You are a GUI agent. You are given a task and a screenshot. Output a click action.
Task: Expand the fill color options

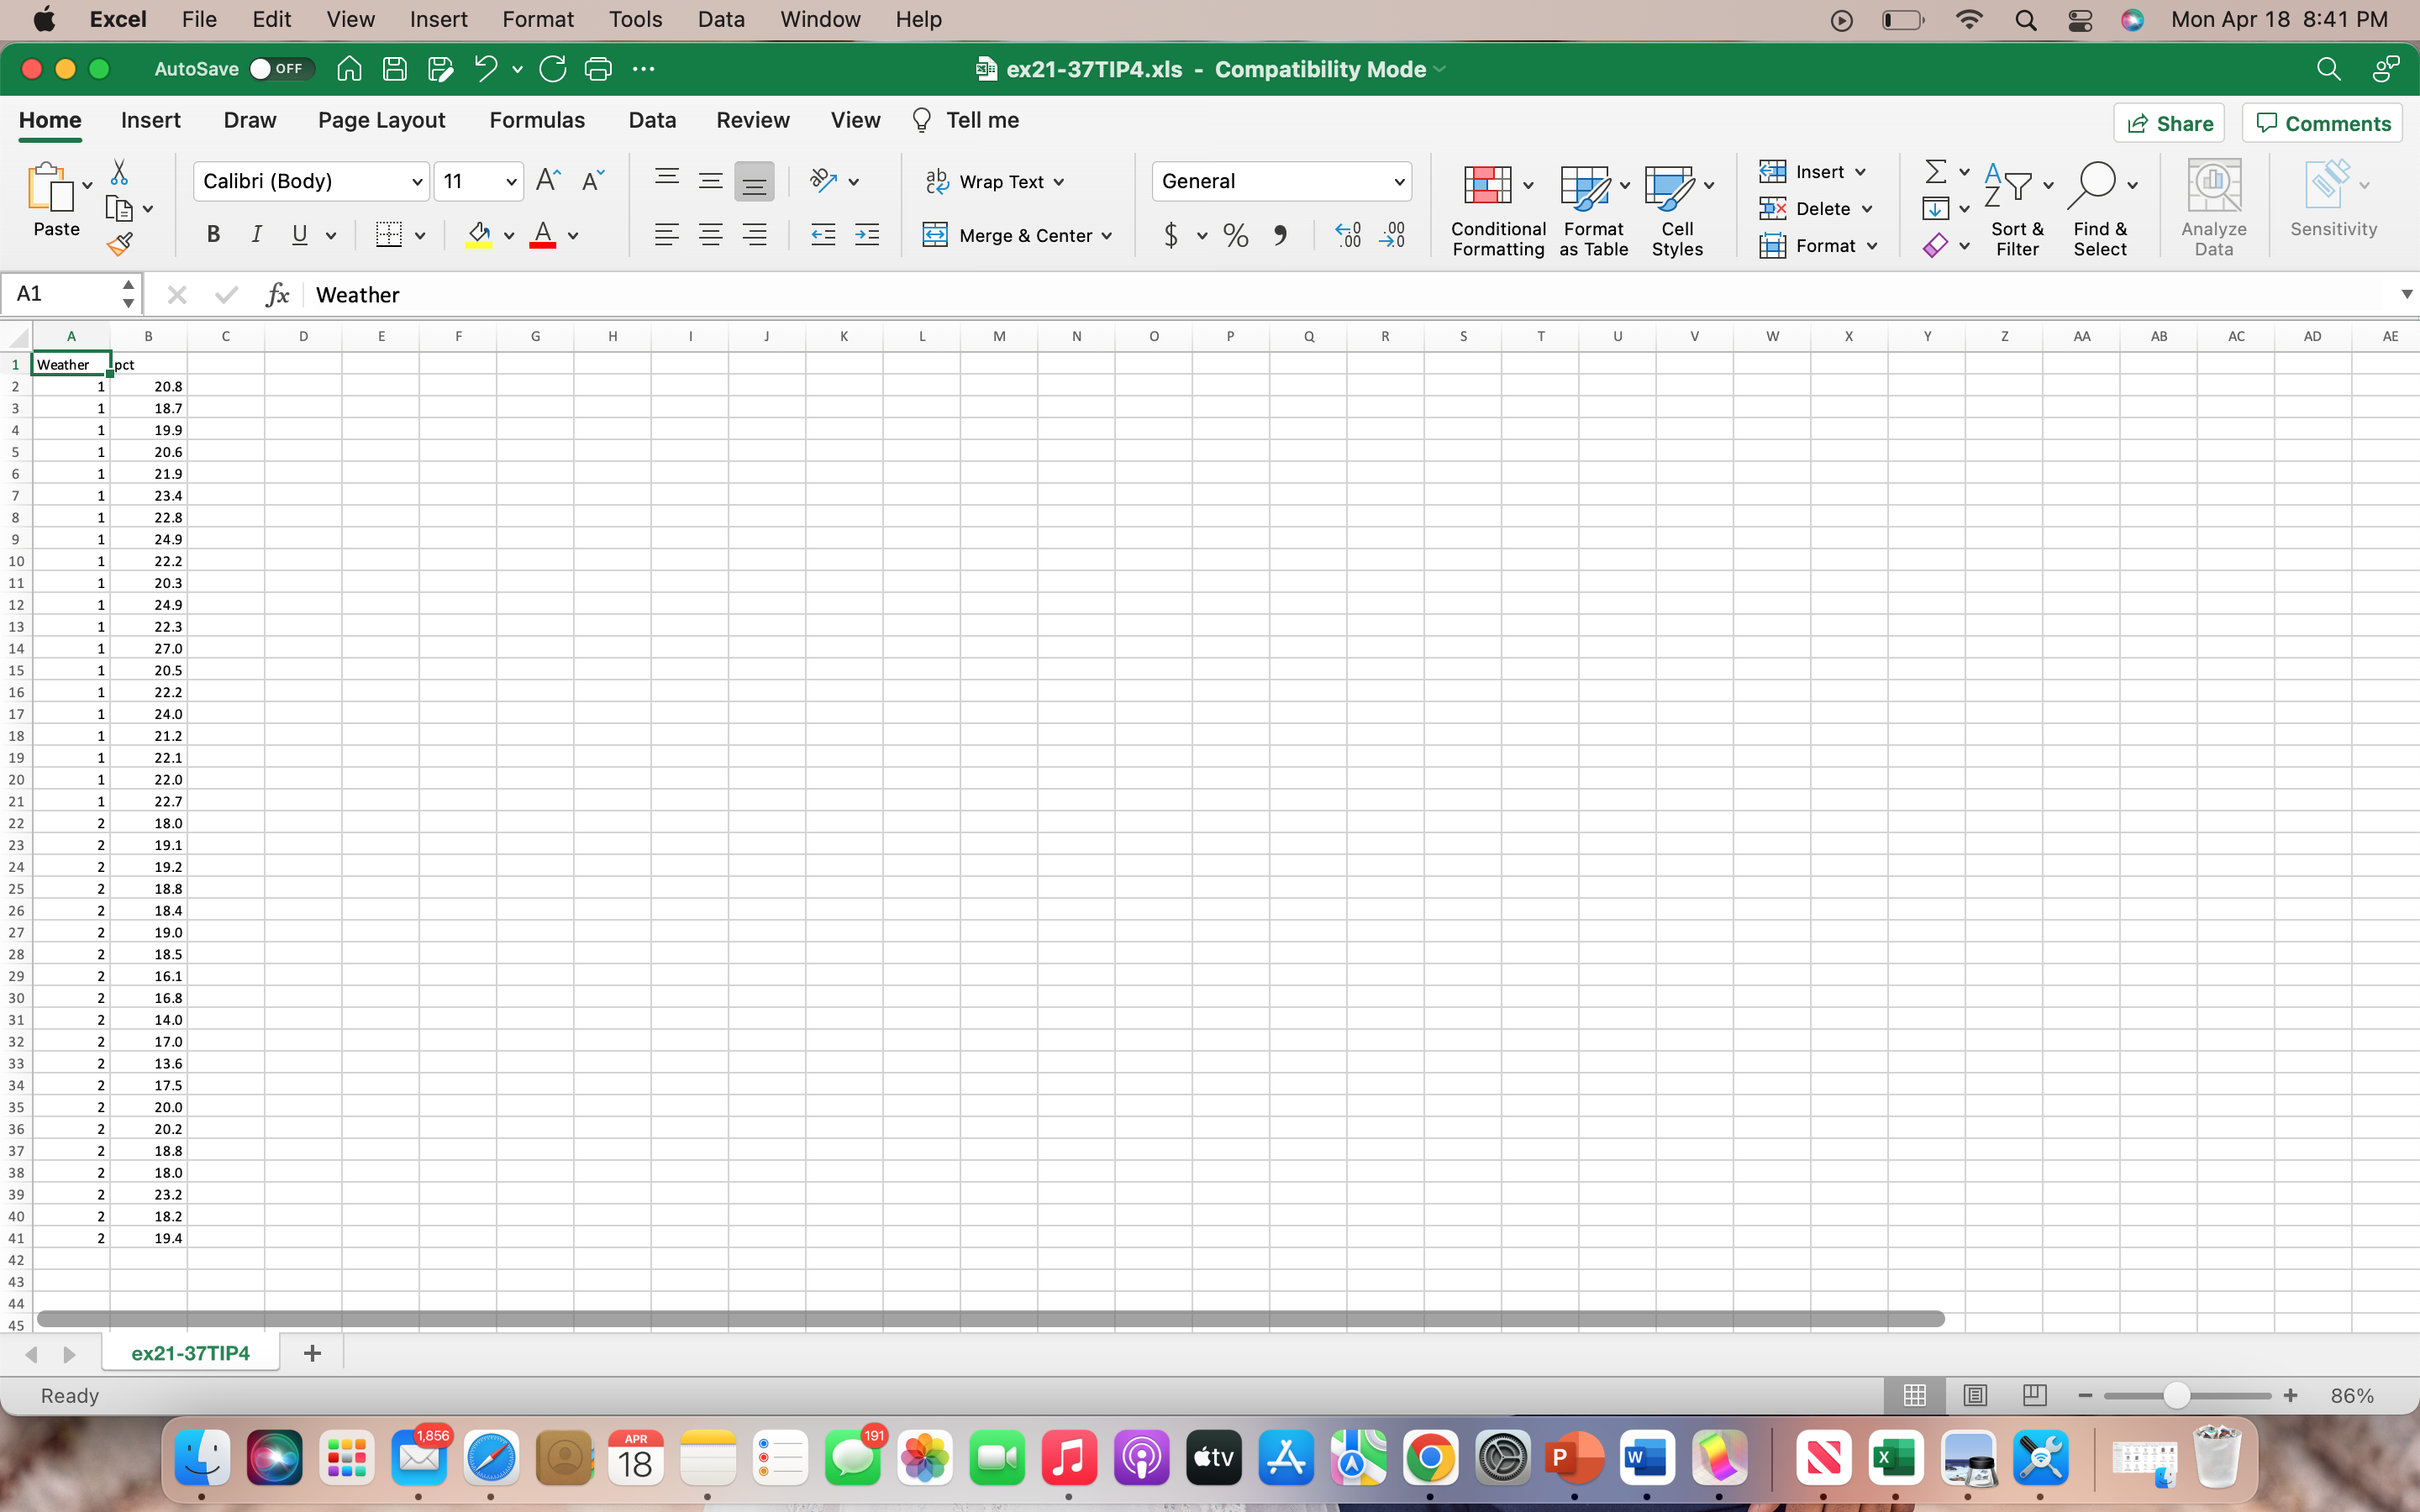tap(508, 235)
